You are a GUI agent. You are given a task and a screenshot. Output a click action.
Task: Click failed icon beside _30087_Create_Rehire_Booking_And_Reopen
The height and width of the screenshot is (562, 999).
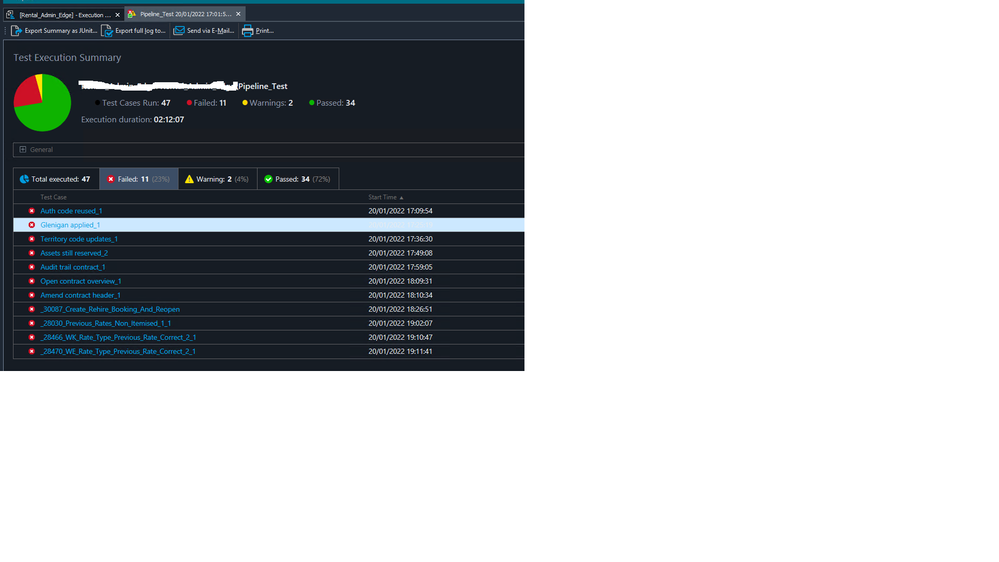coord(31,309)
